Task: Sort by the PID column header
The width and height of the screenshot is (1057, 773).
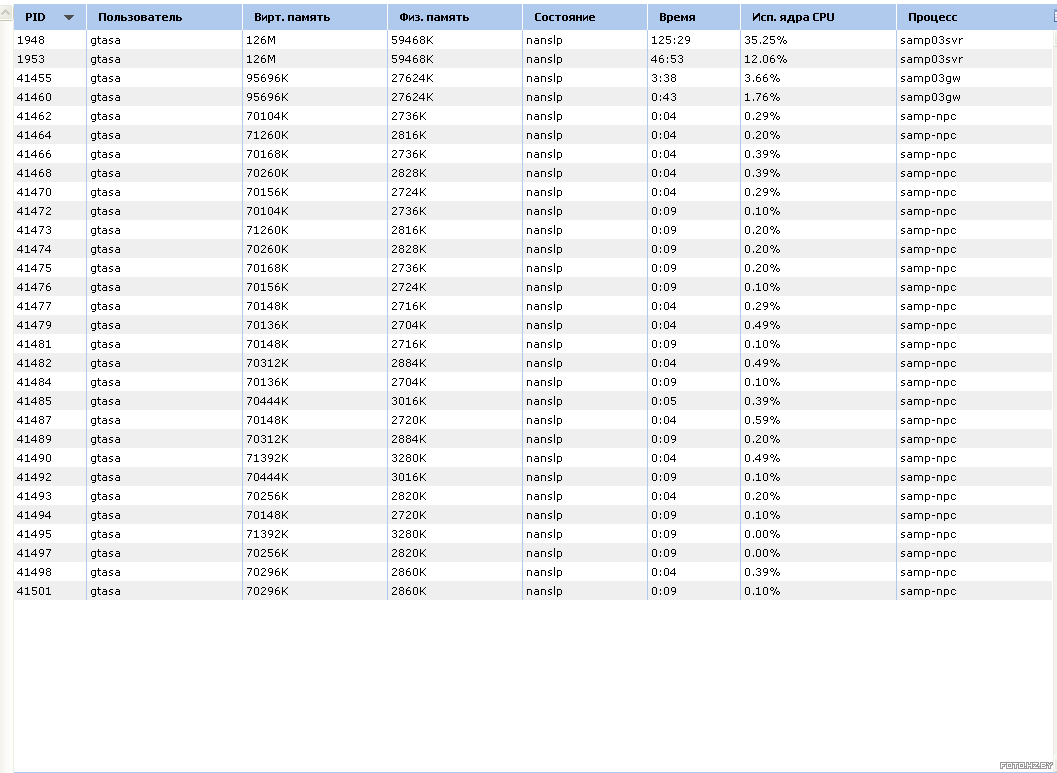Action: 50,18
